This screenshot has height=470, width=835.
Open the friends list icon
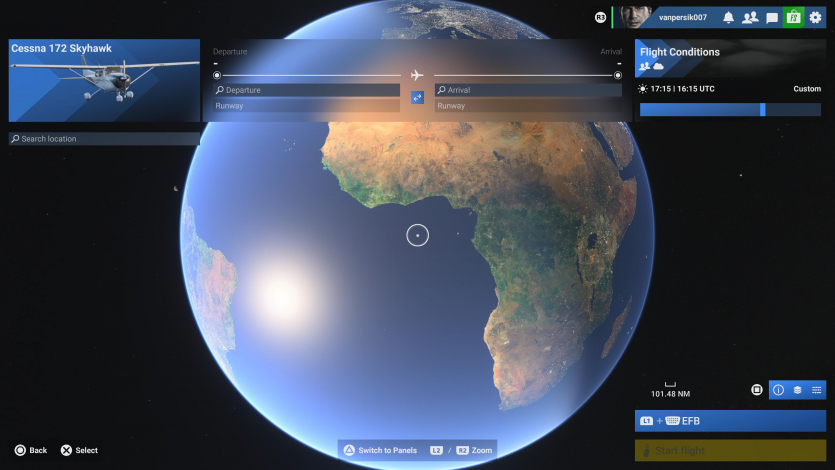click(x=750, y=17)
